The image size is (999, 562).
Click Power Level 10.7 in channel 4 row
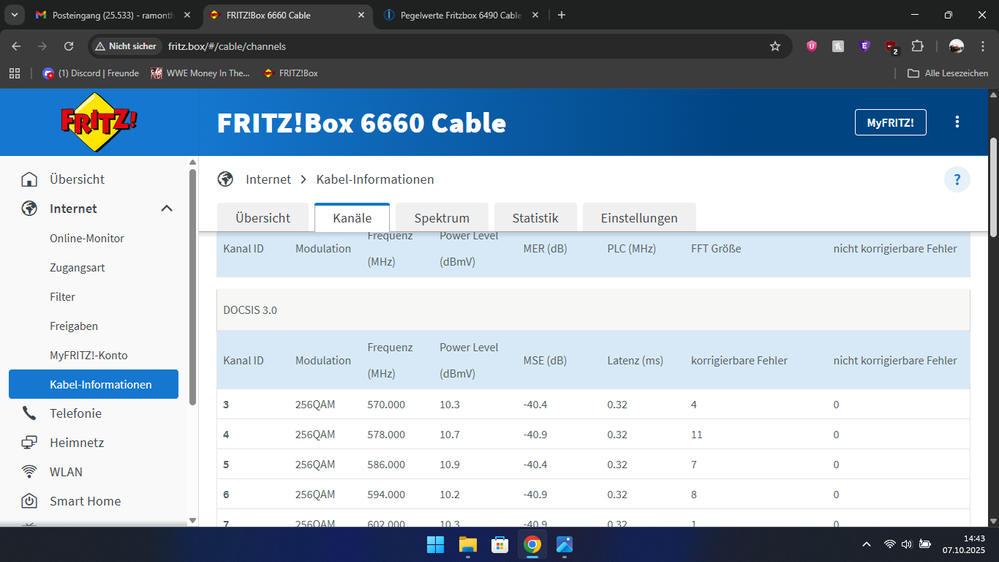[450, 435]
